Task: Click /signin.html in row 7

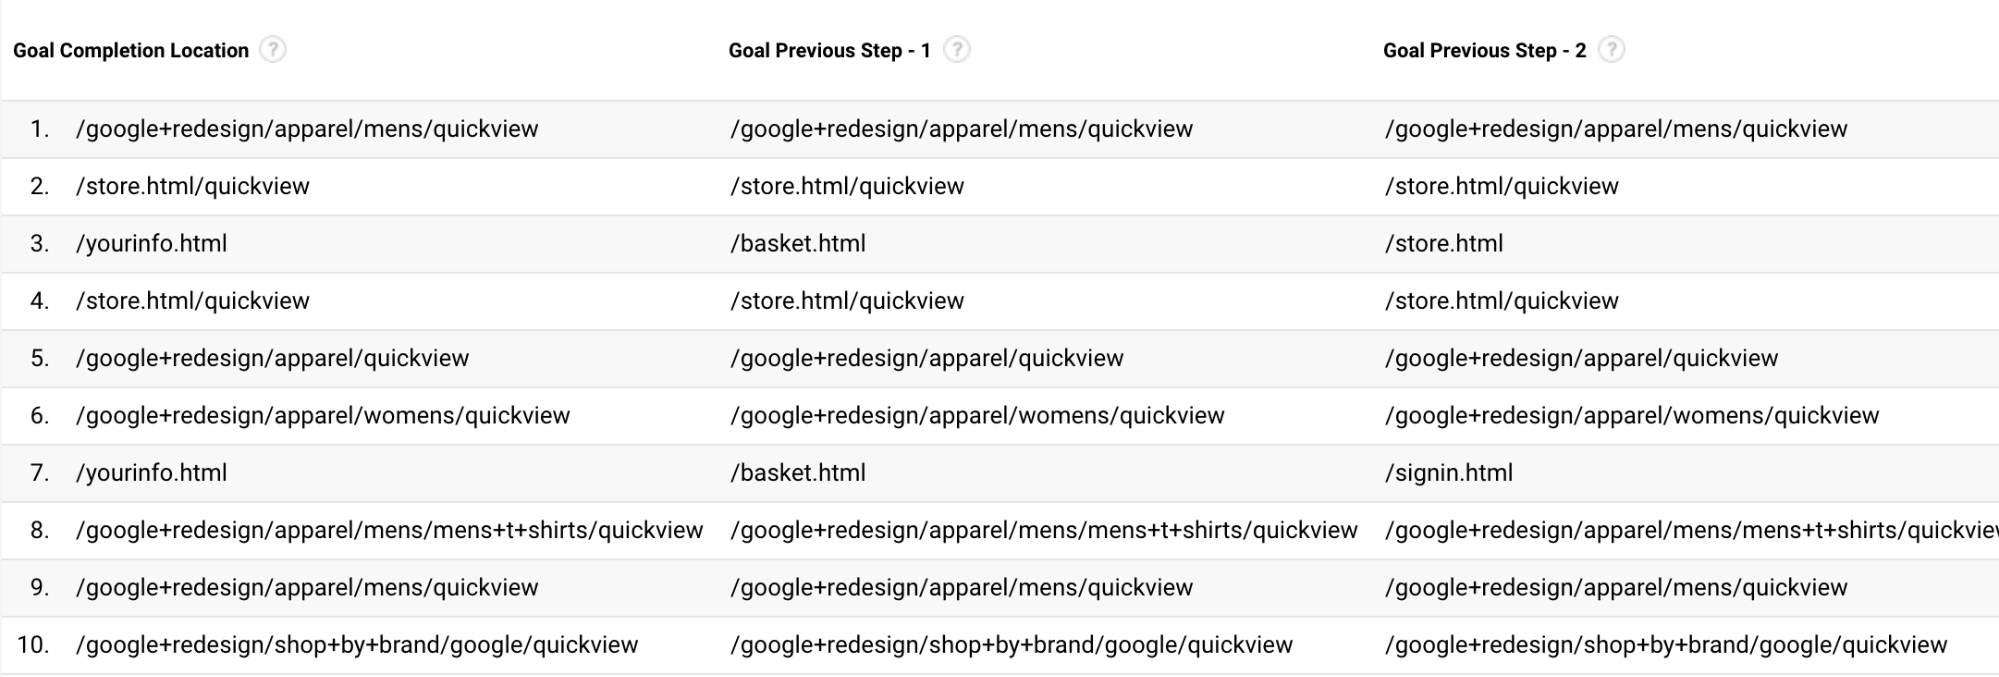Action: 1448,473
